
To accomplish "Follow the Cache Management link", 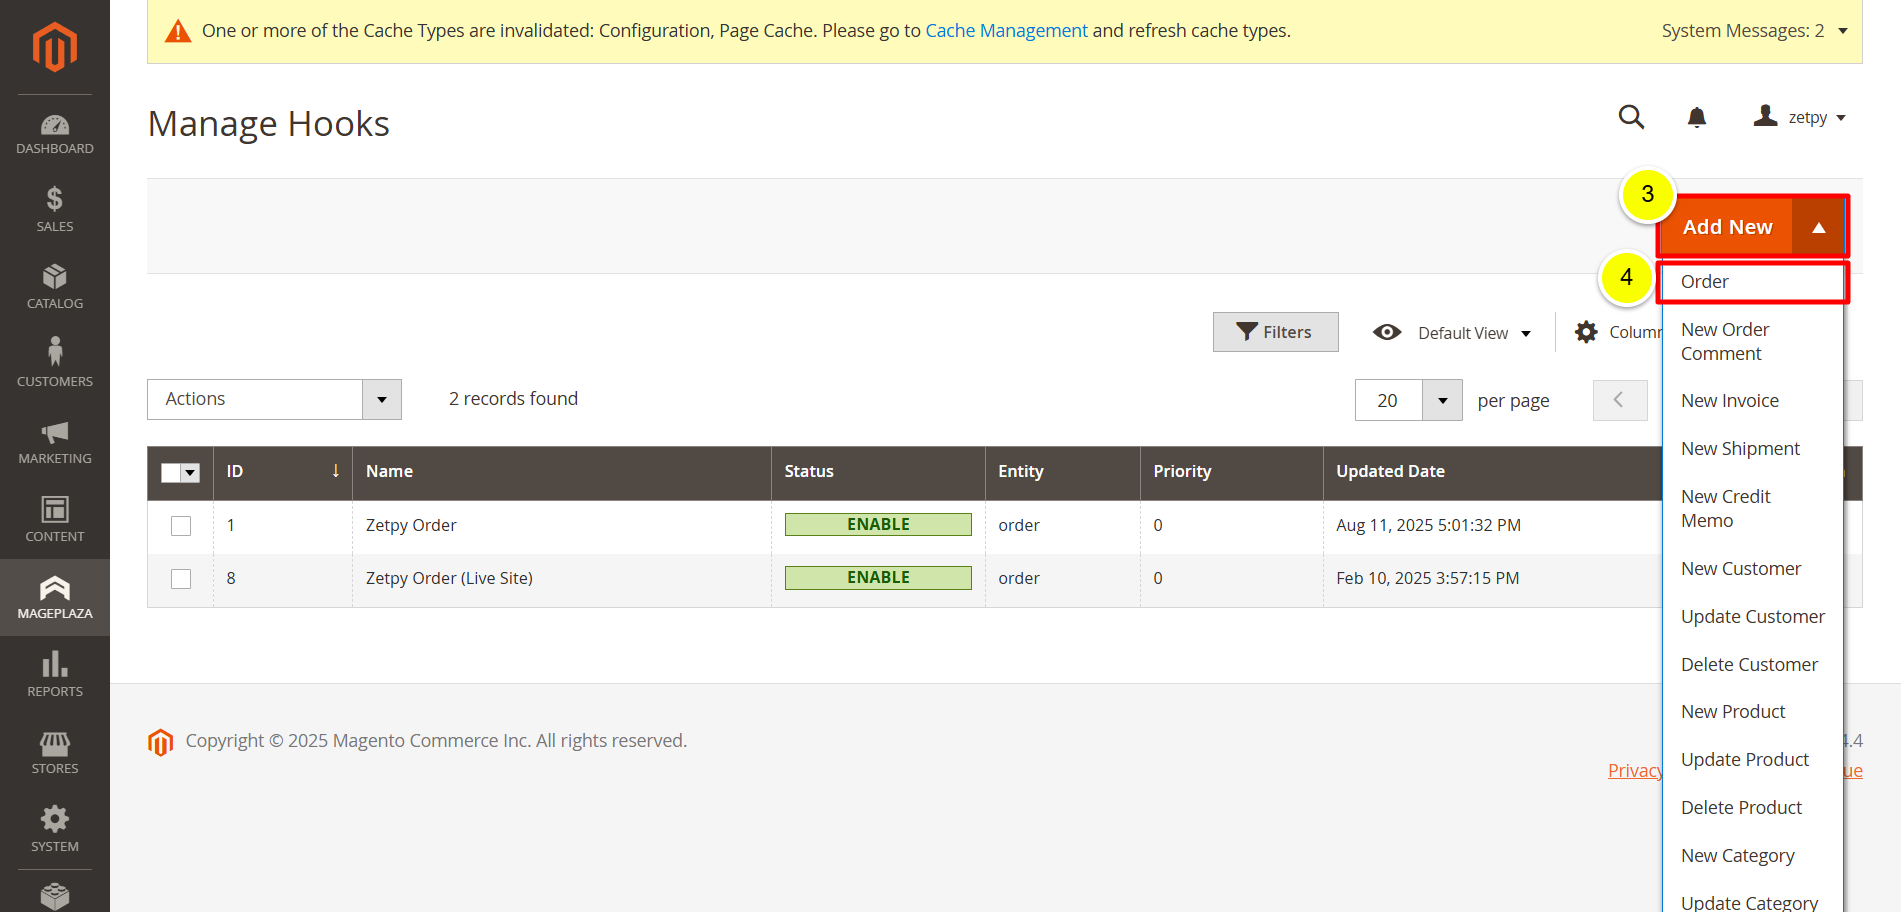I will tap(1006, 31).
